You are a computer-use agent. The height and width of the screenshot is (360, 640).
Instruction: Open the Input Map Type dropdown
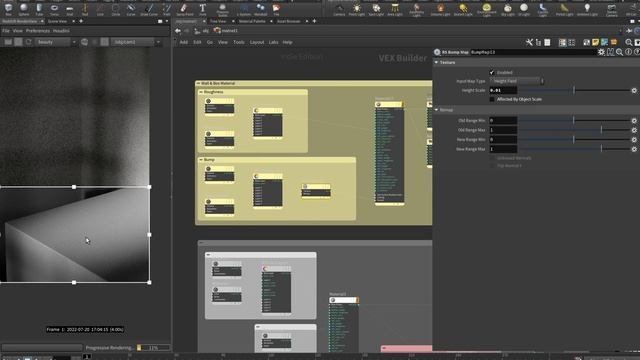[517, 81]
